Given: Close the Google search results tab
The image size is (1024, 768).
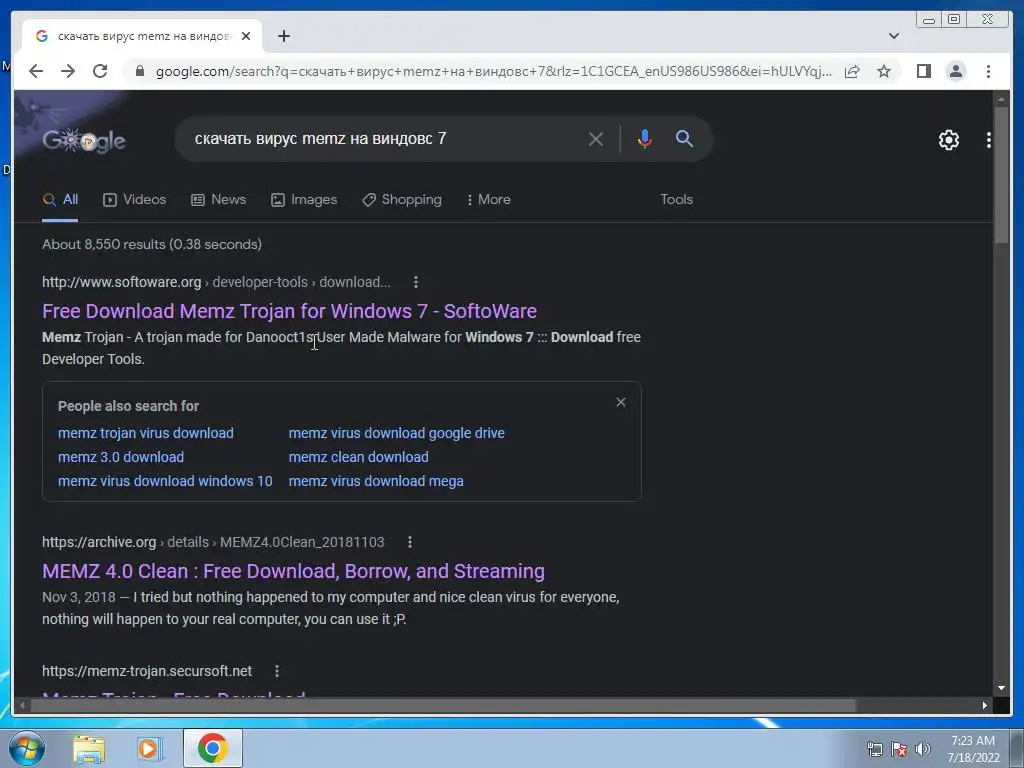Looking at the screenshot, I should 246,36.
